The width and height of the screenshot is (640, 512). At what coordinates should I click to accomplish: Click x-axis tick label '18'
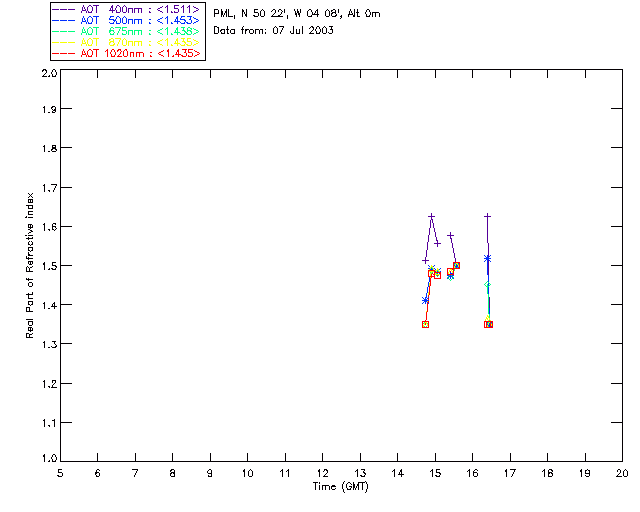[547, 473]
